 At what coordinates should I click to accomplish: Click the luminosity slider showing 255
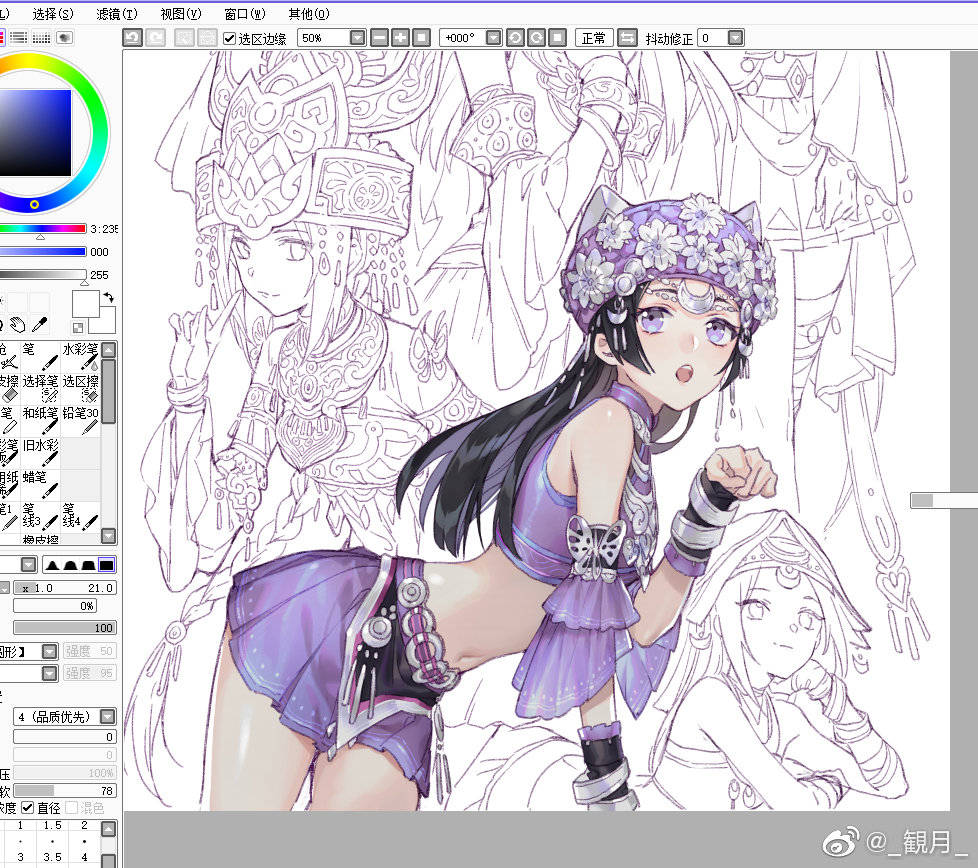click(x=43, y=275)
